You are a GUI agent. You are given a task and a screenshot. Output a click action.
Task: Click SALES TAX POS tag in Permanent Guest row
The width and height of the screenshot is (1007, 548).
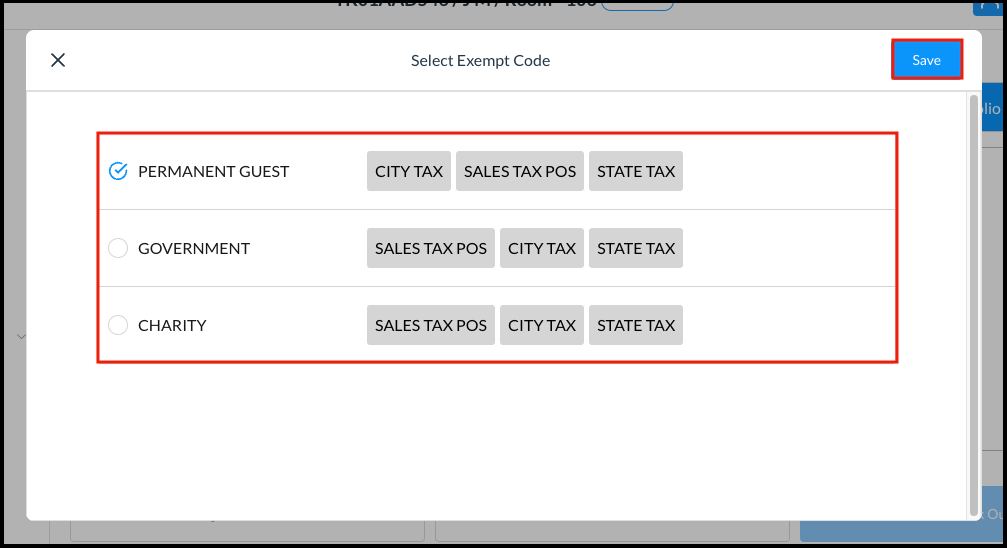pyautogui.click(x=520, y=171)
